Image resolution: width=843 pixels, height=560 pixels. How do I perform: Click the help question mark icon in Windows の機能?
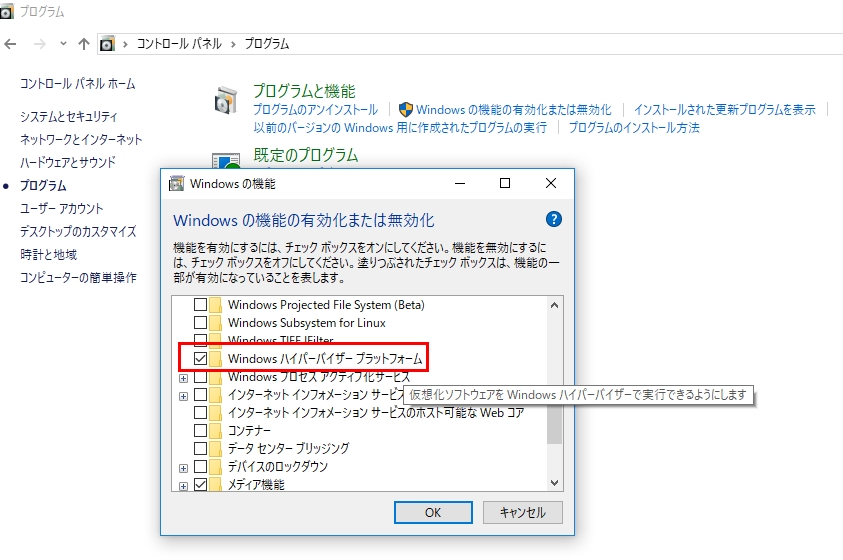(553, 219)
